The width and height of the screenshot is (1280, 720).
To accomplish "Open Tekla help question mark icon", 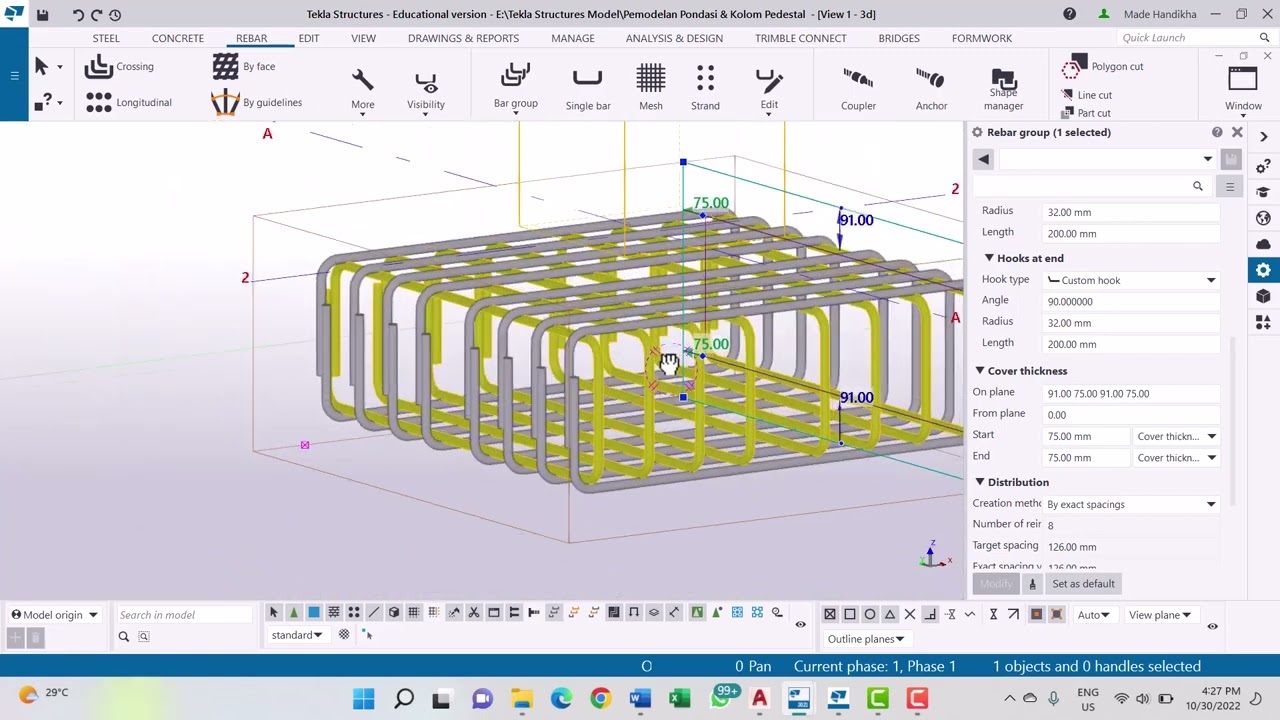I will coord(1070,14).
